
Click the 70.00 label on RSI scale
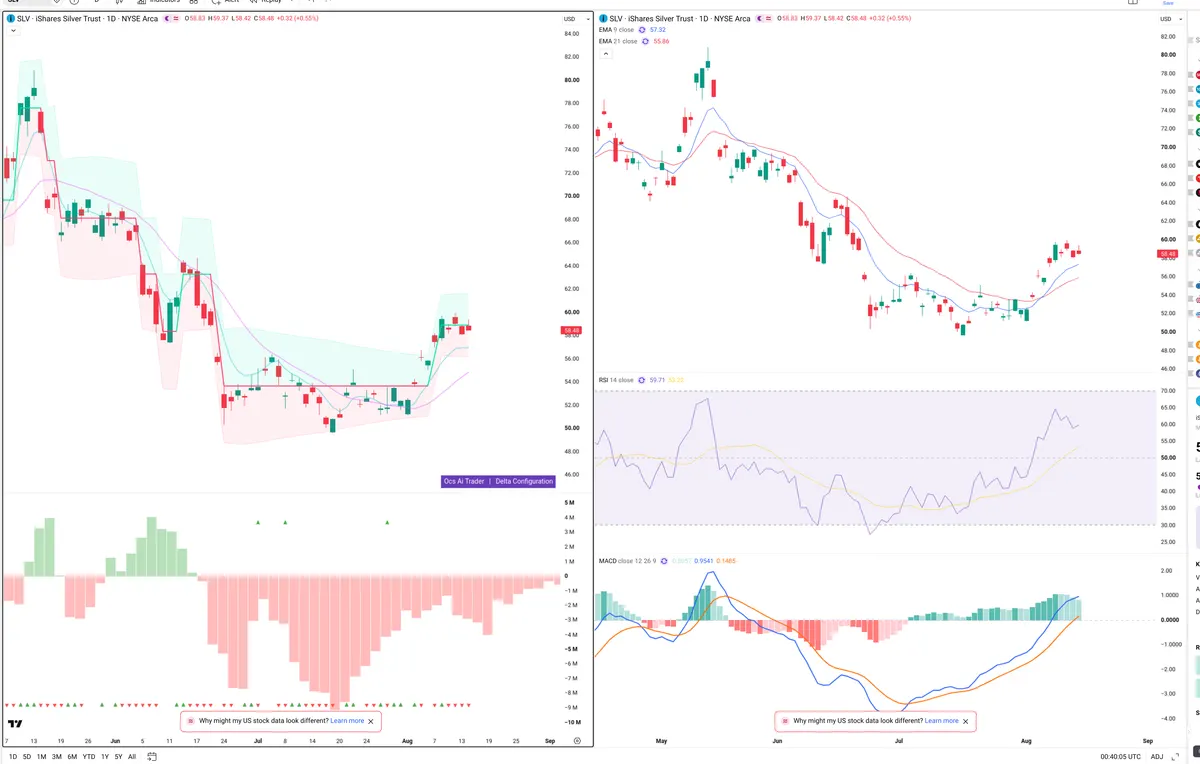coord(1166,390)
